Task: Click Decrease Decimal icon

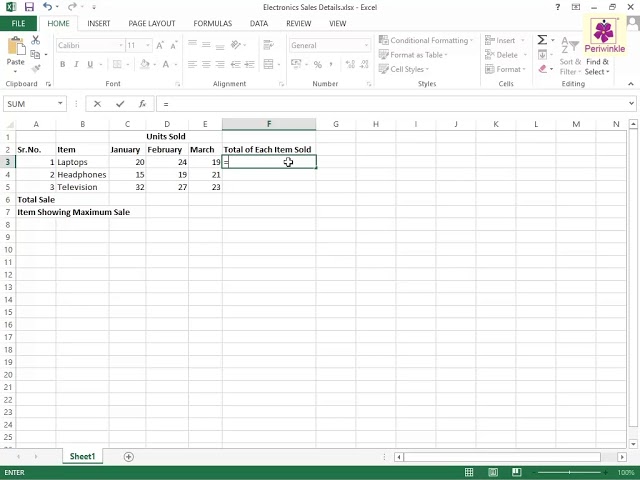Action: [364, 64]
